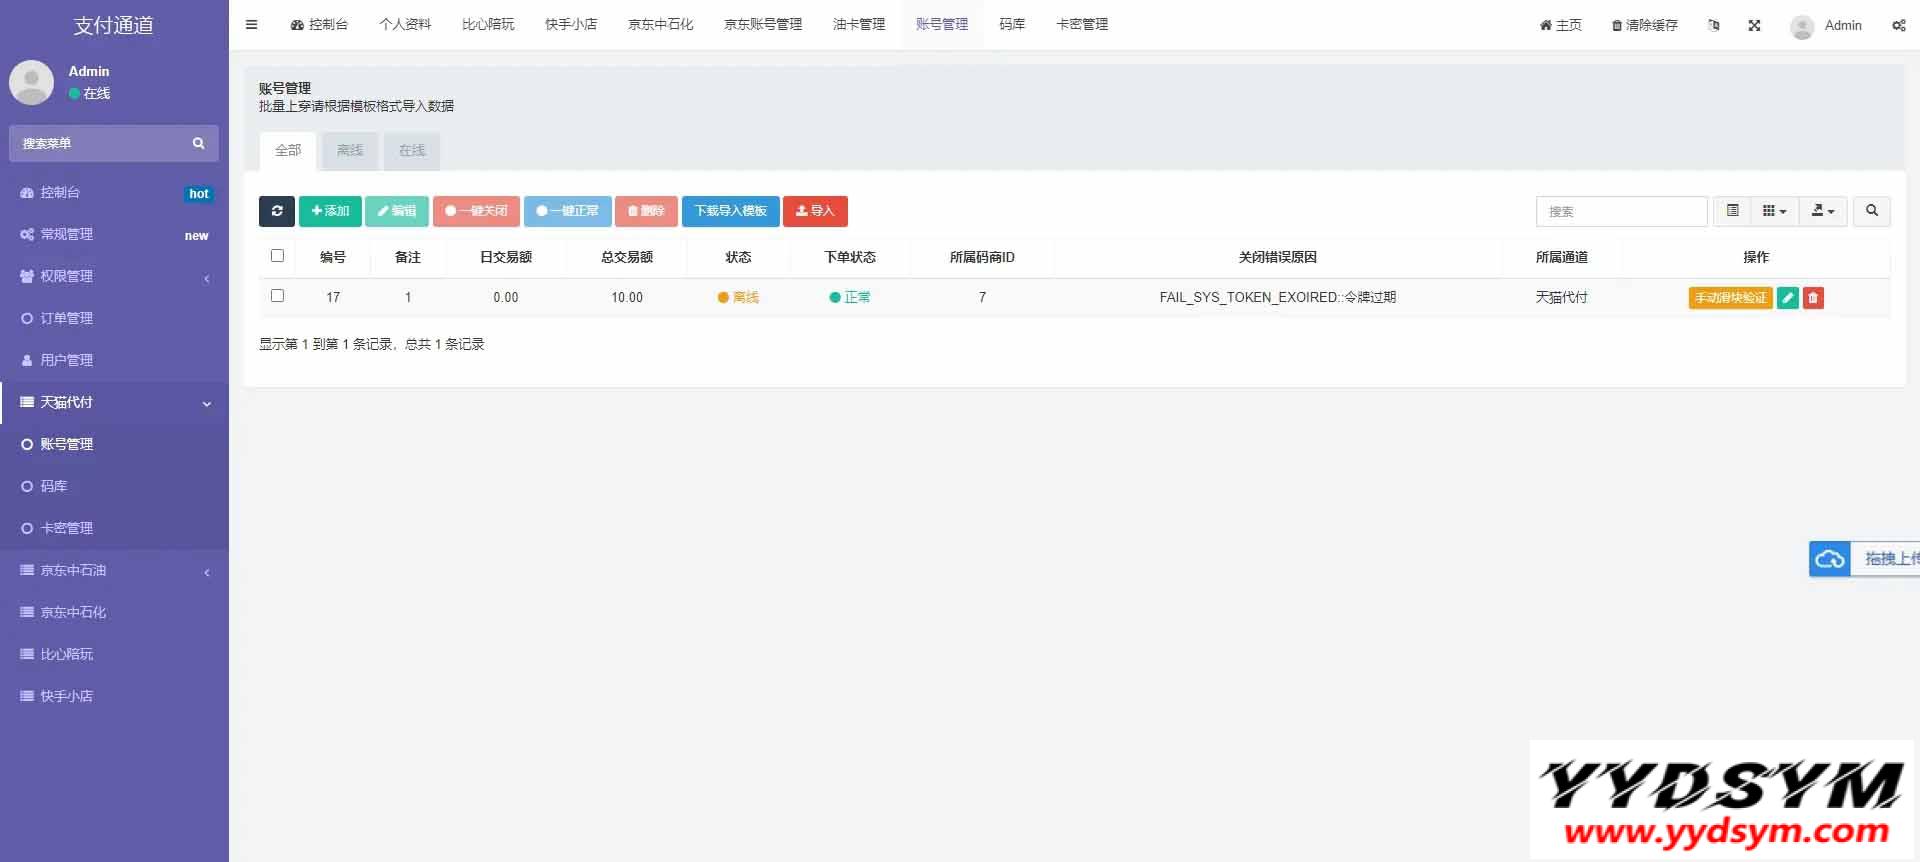Click the 搜索 input field above table
Image resolution: width=1920 pixels, height=862 pixels.
(x=1620, y=211)
